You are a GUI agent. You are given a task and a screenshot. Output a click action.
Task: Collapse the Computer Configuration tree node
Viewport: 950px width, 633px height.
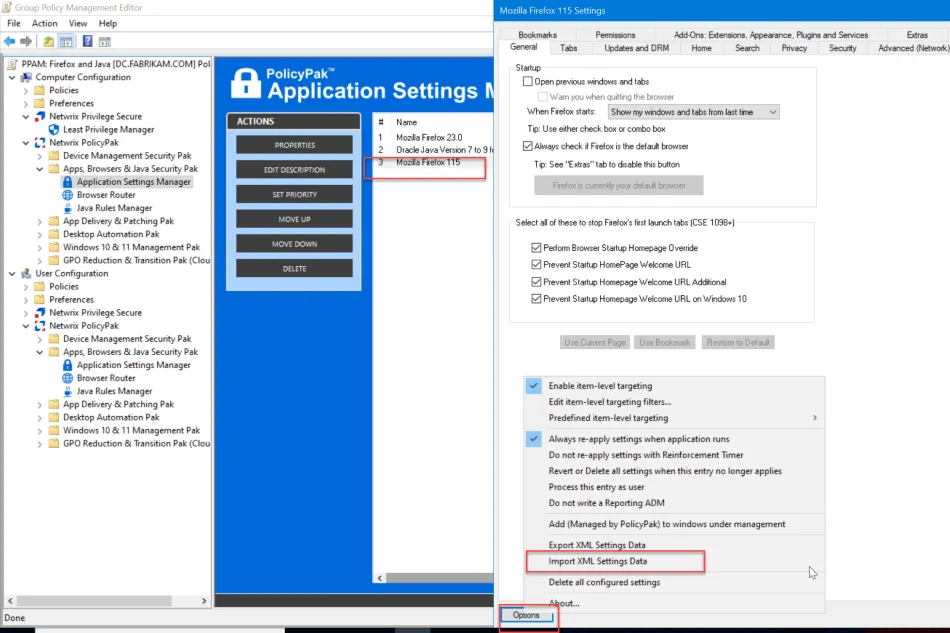tap(12, 78)
